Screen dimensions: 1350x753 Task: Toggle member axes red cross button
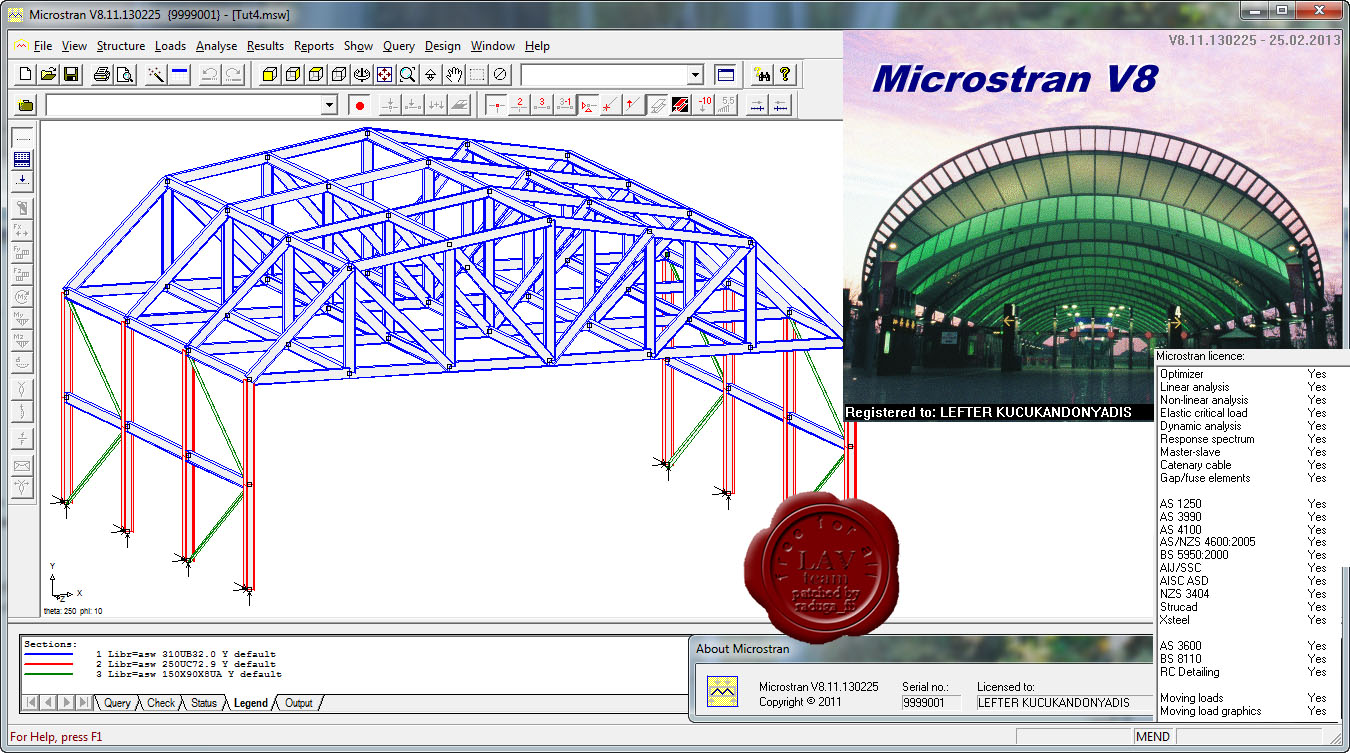pos(611,105)
